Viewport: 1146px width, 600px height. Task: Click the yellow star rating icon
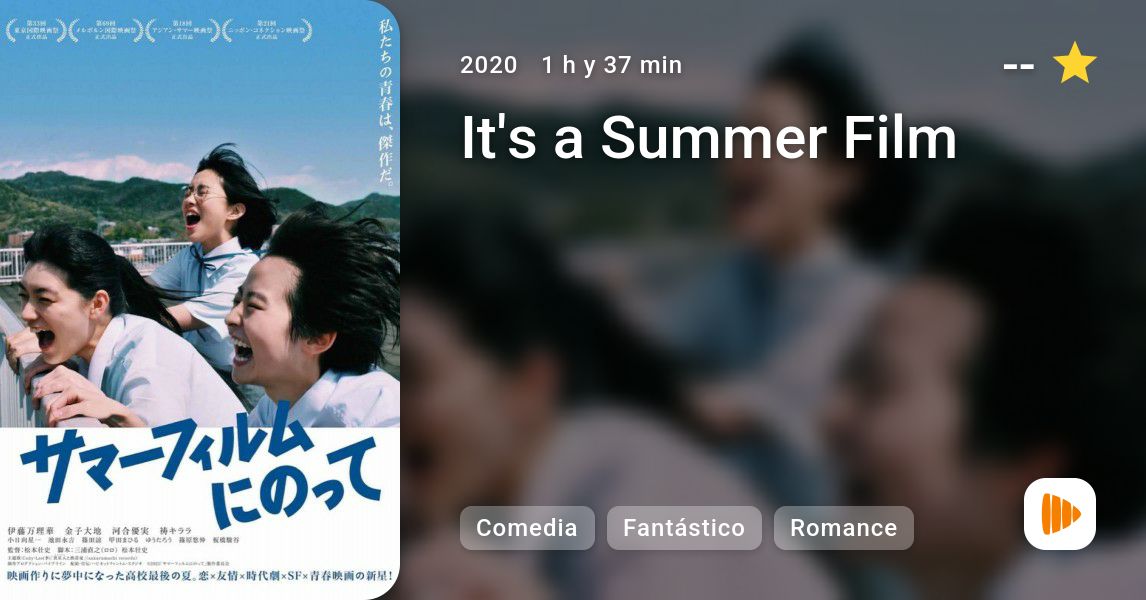tap(1074, 63)
